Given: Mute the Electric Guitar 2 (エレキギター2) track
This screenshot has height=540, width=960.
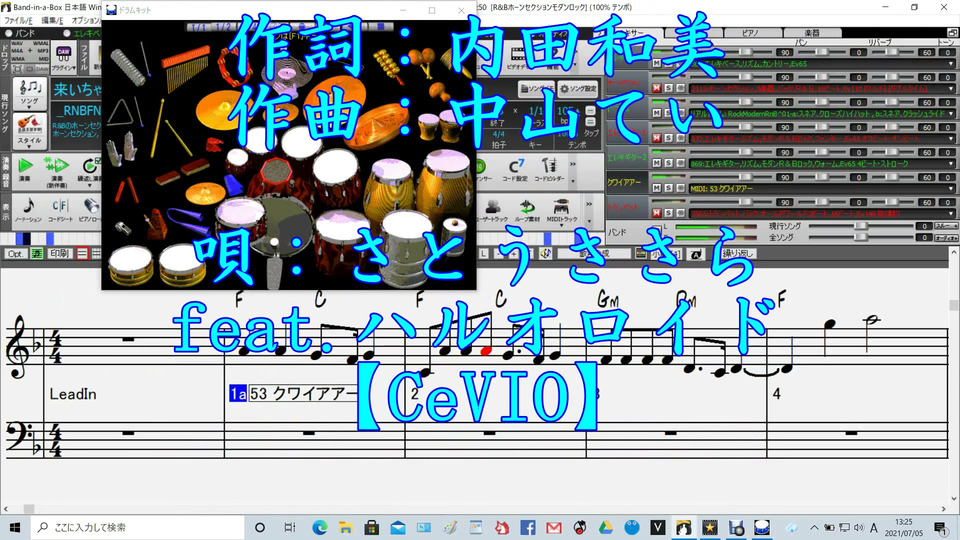Looking at the screenshot, I should click(x=657, y=163).
